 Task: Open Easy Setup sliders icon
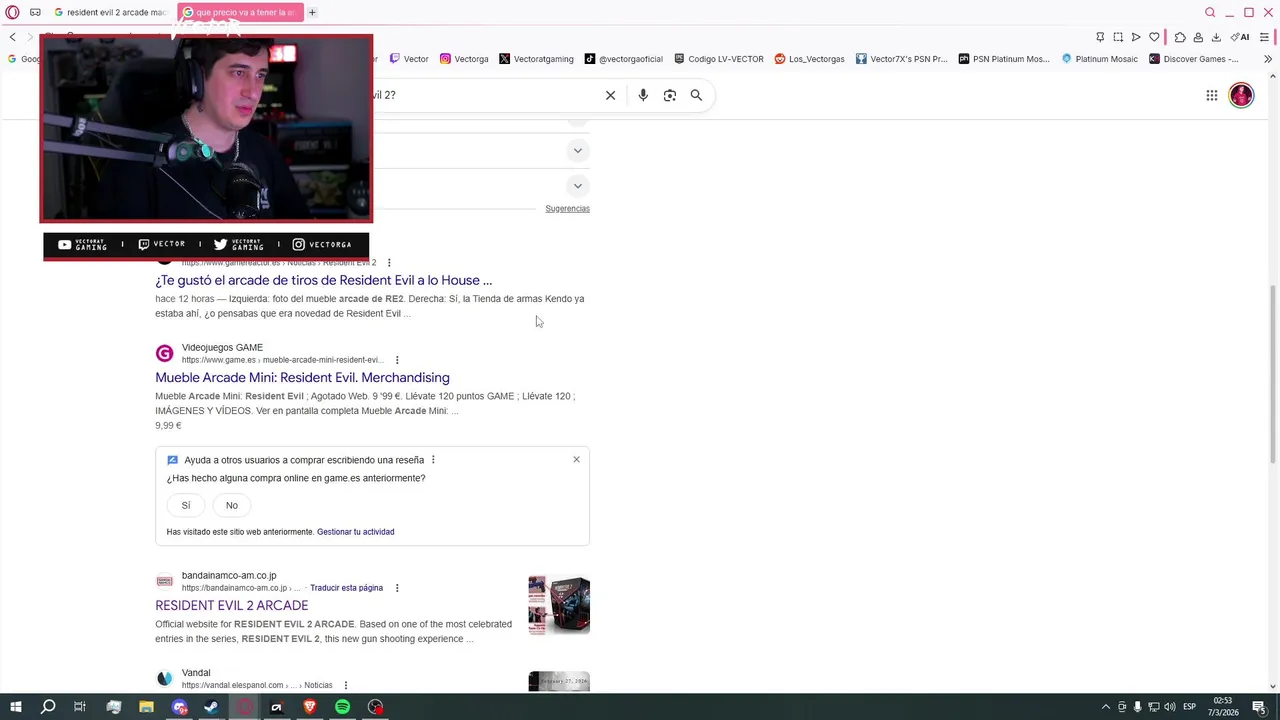(x=1264, y=37)
